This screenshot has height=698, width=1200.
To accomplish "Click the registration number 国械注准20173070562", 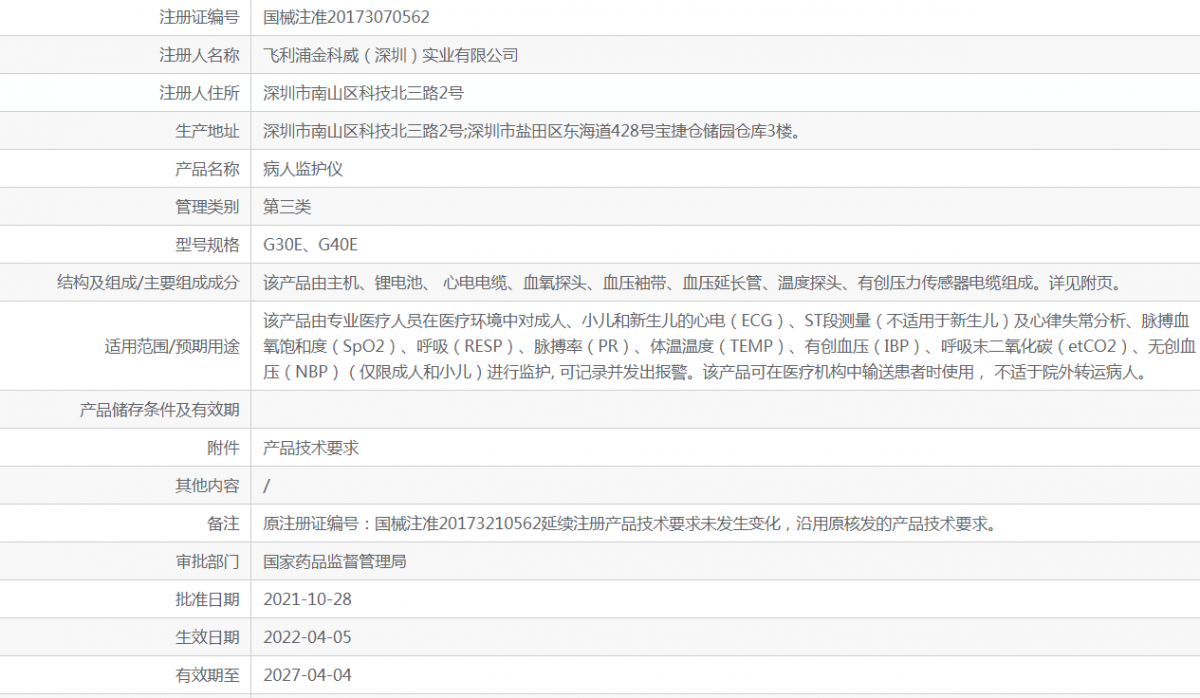I will [346, 17].
